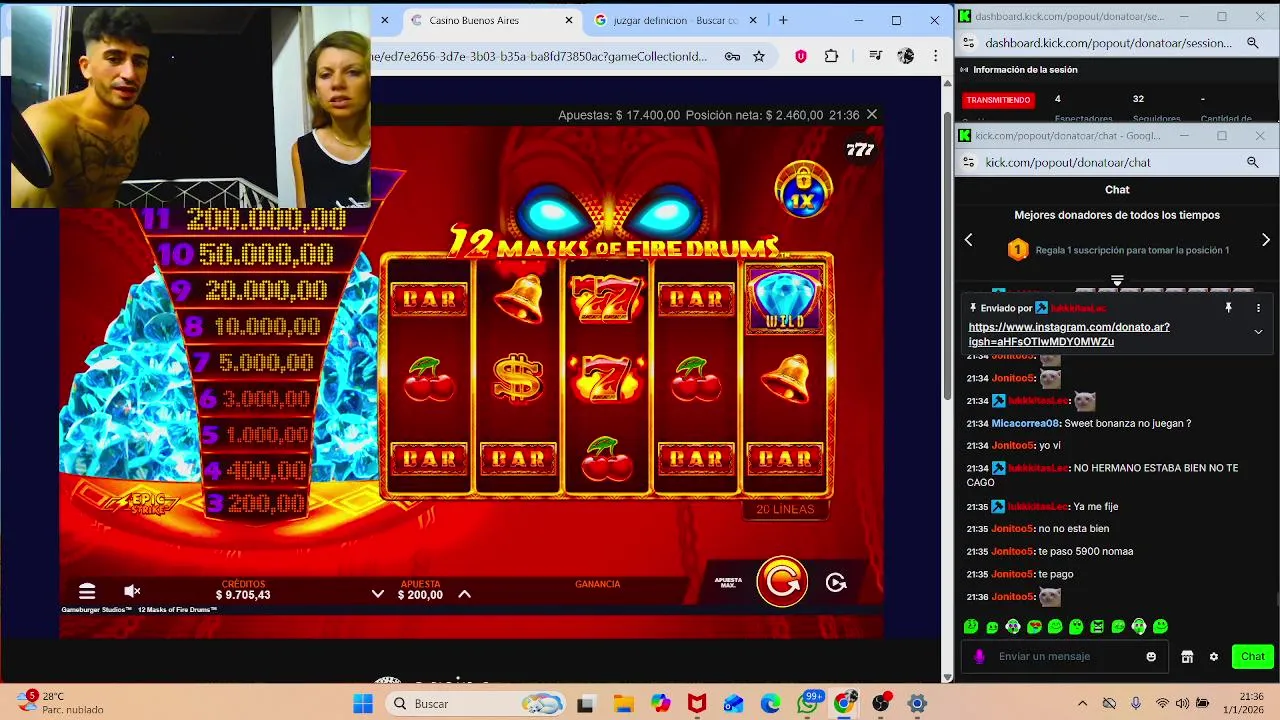Show hidden system tray icons chevron

(x=1082, y=704)
